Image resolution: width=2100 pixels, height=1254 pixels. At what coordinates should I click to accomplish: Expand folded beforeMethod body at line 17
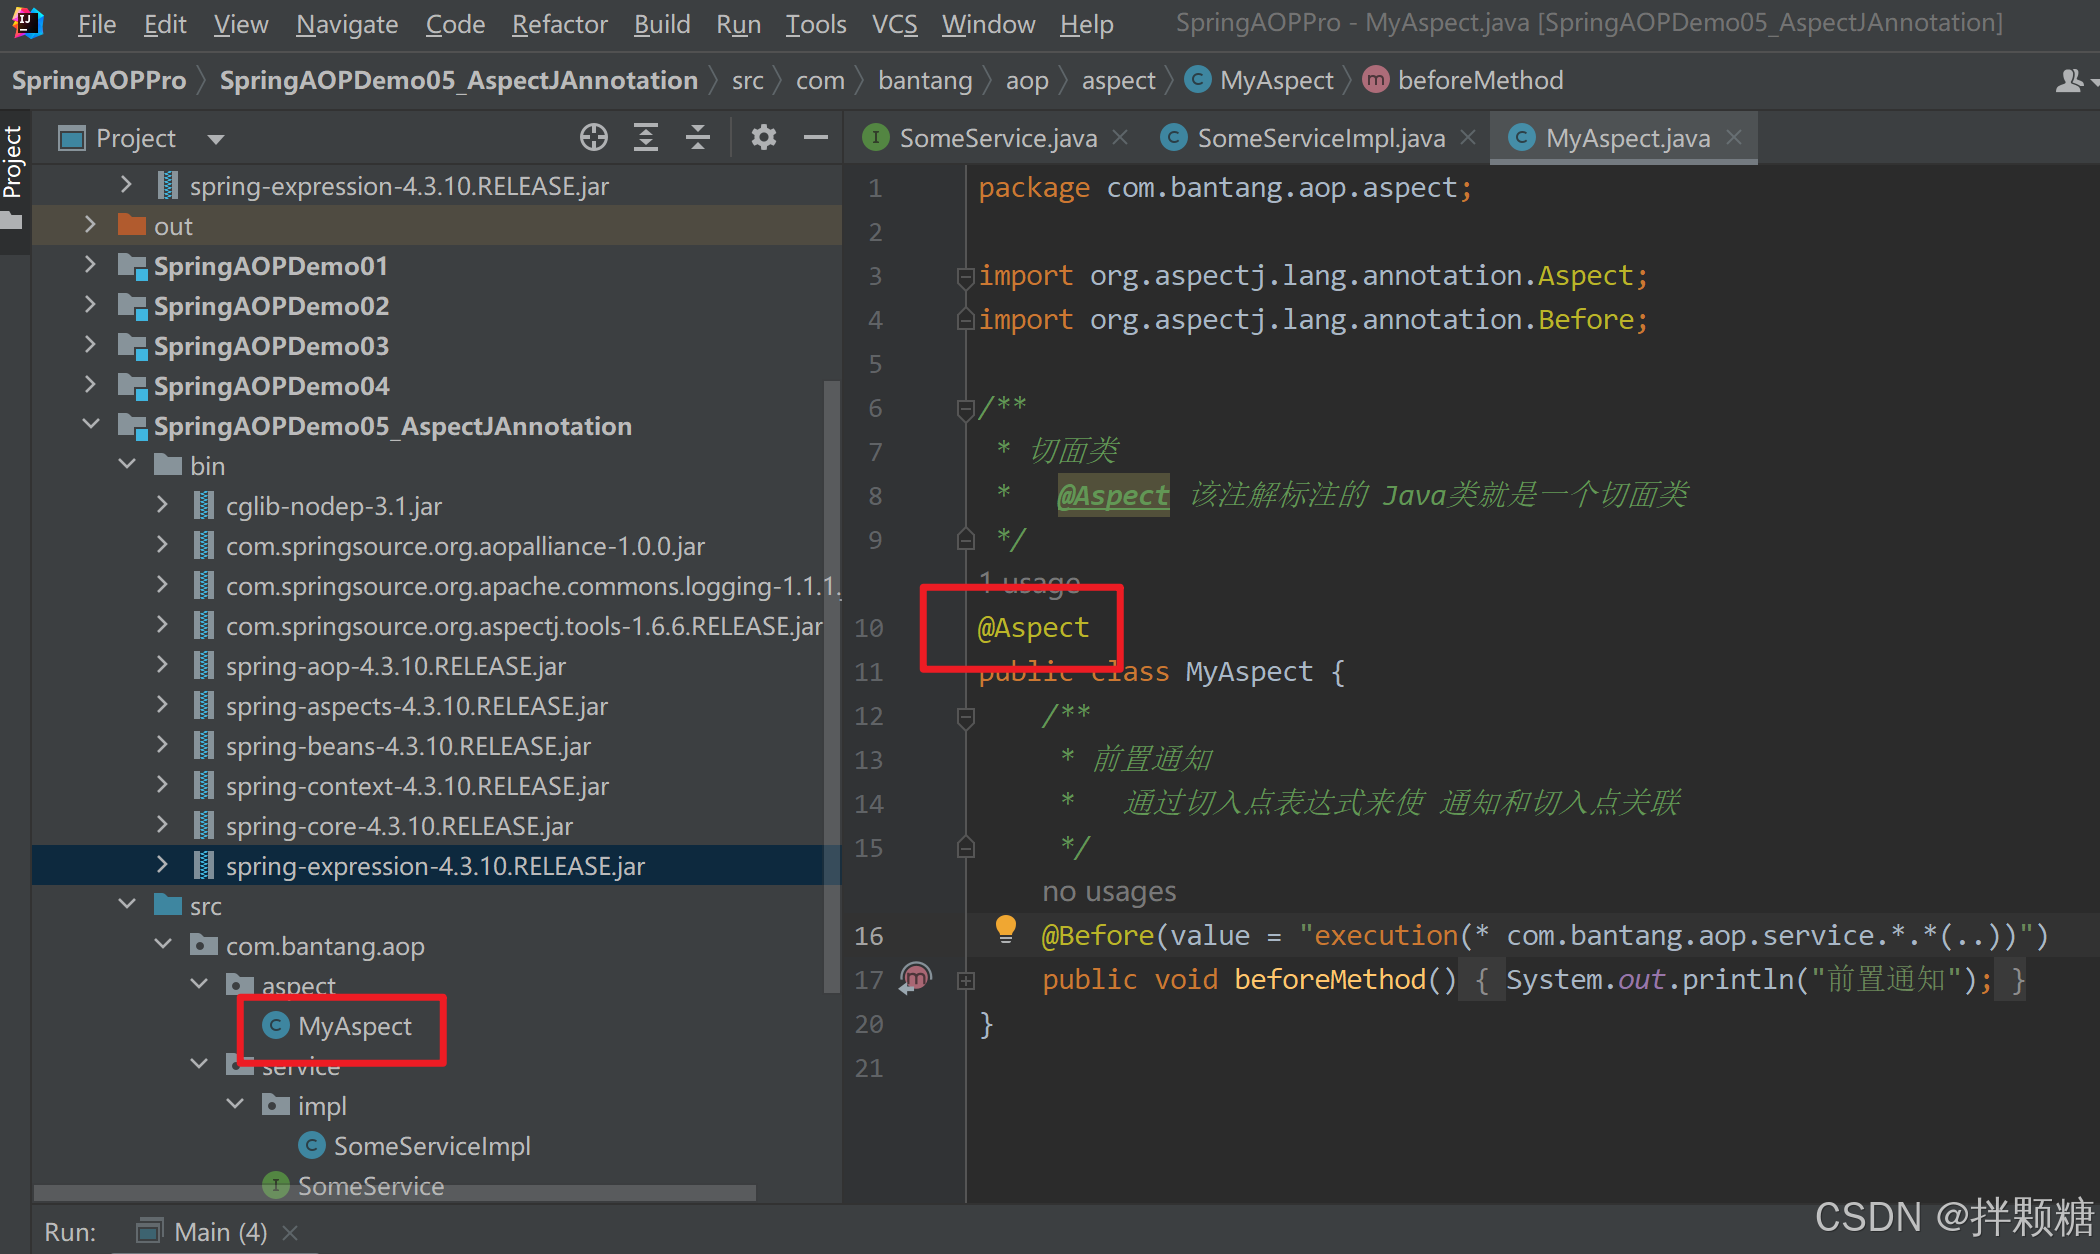(965, 981)
